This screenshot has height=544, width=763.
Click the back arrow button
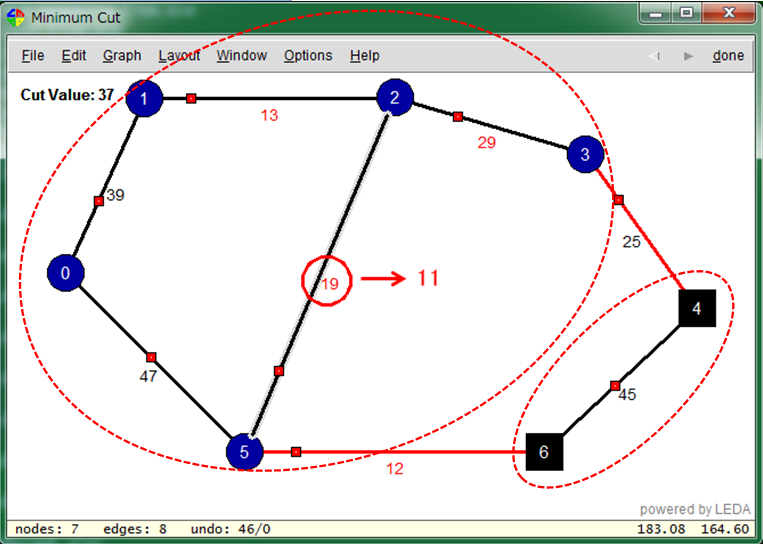pyautogui.click(x=654, y=56)
